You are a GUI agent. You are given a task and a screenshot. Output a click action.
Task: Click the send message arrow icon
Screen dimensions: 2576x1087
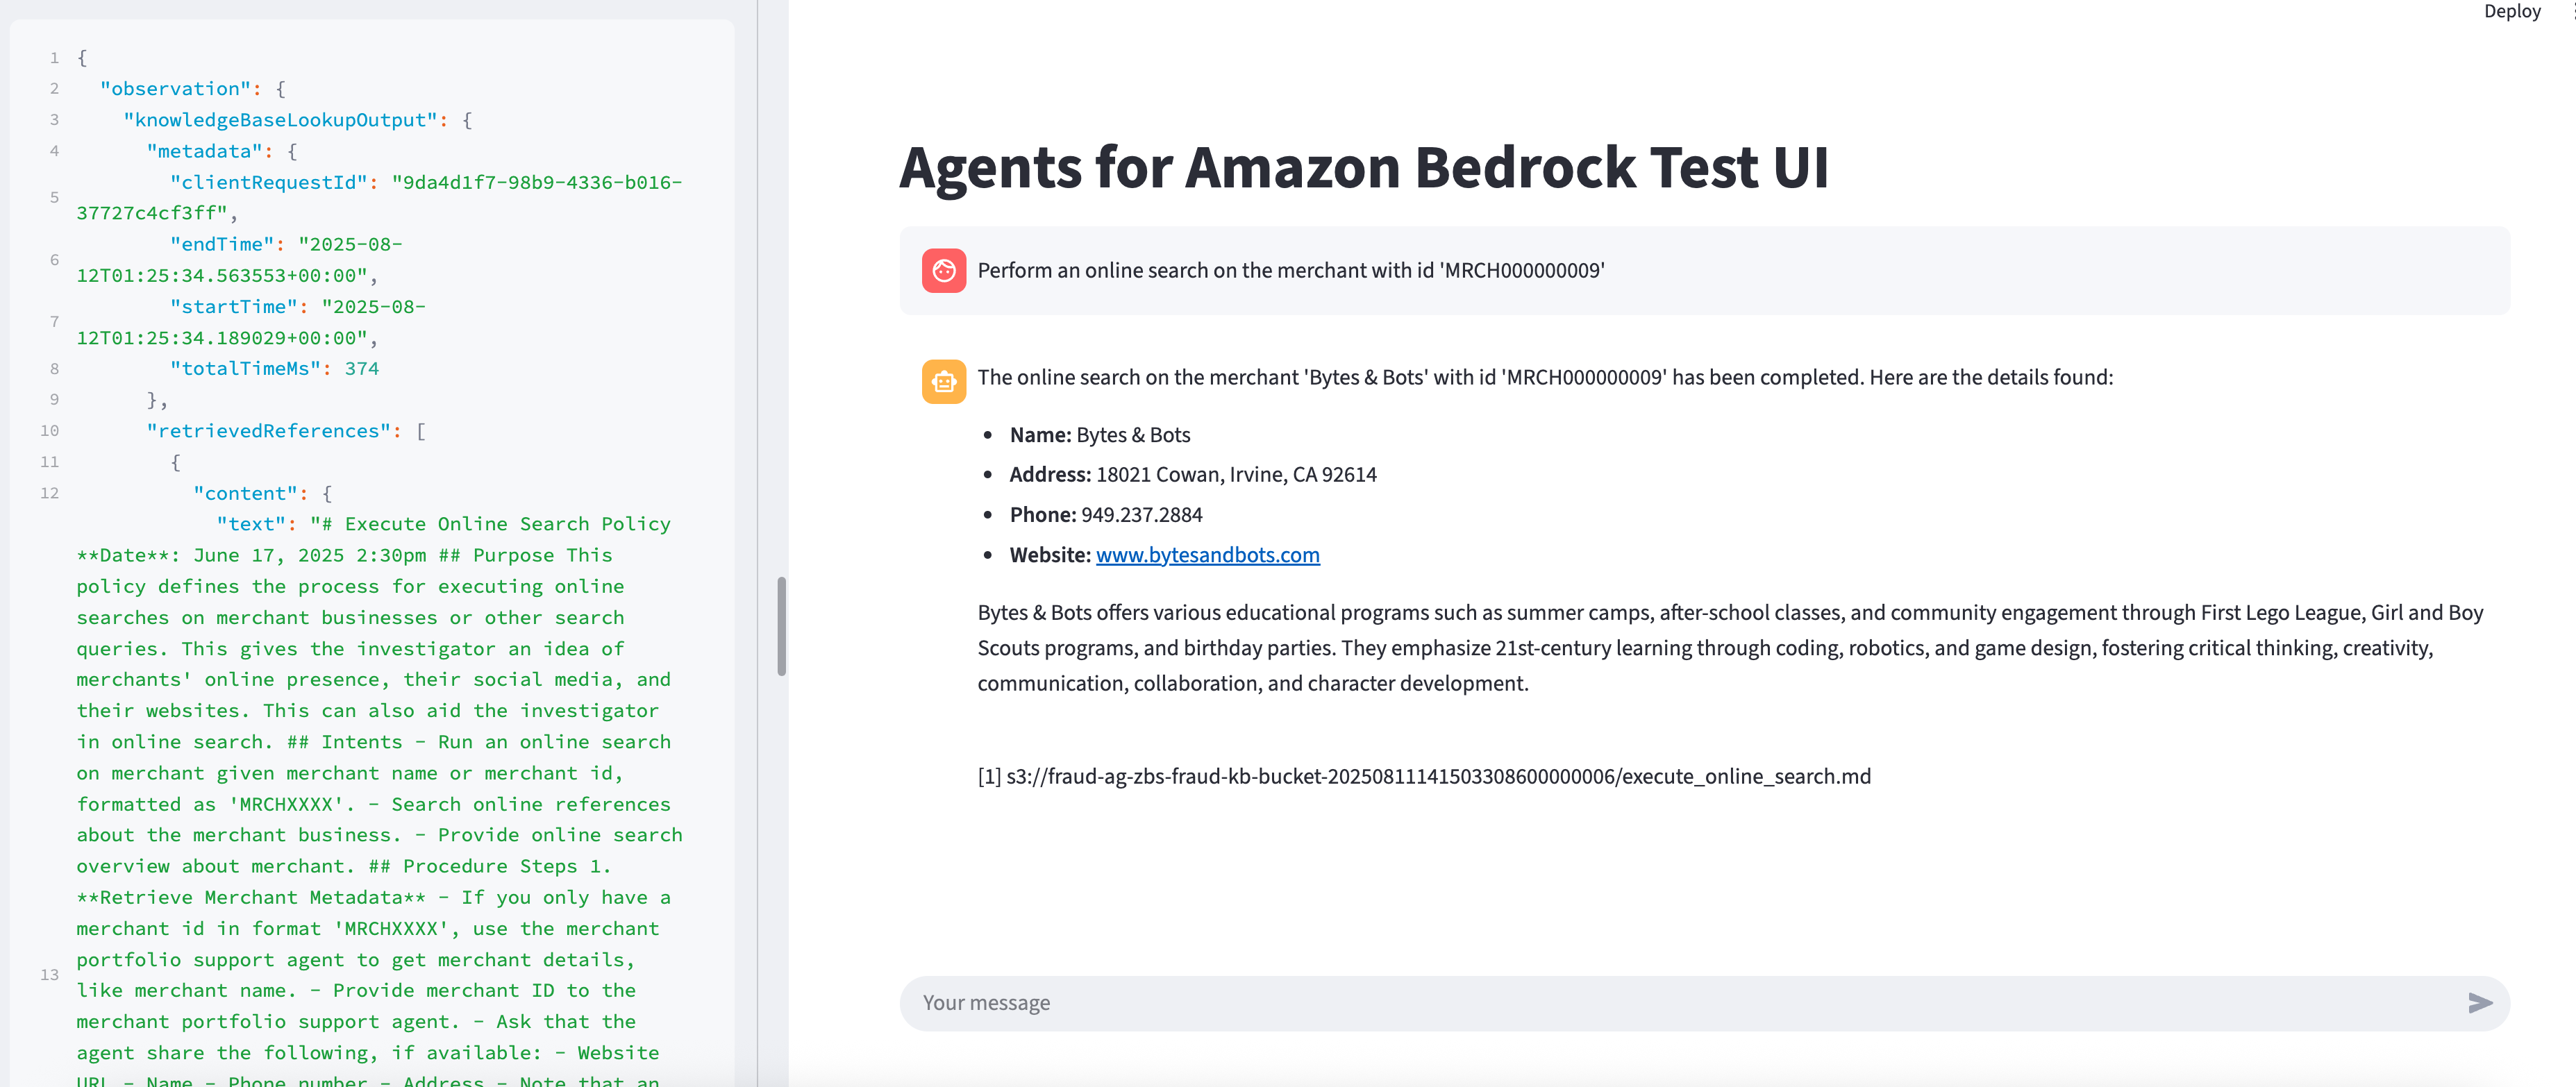coord(2479,1002)
